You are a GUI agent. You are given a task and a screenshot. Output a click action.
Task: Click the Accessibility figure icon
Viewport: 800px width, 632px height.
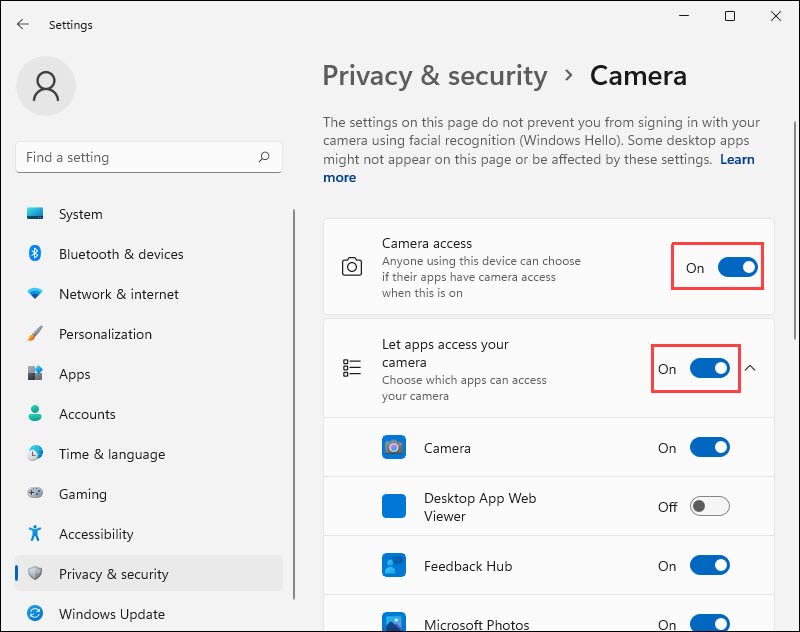(x=35, y=533)
